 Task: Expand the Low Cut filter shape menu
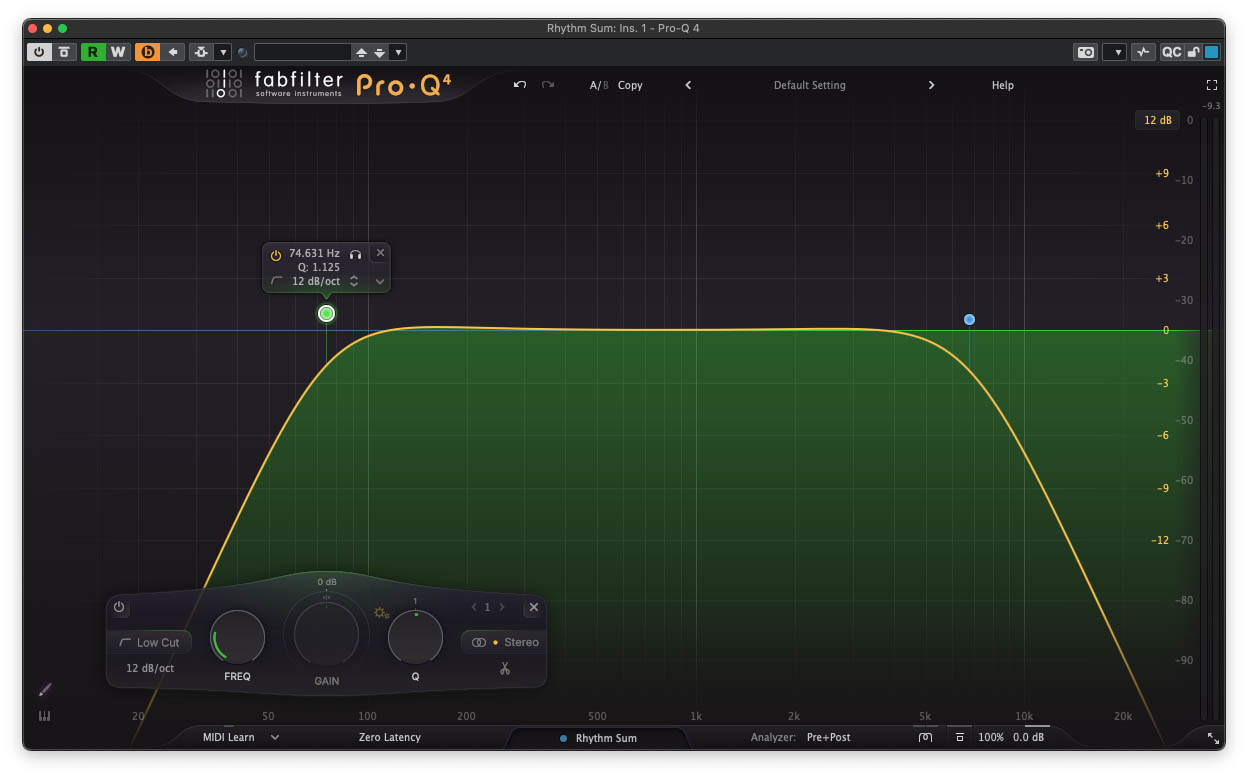[x=149, y=642]
